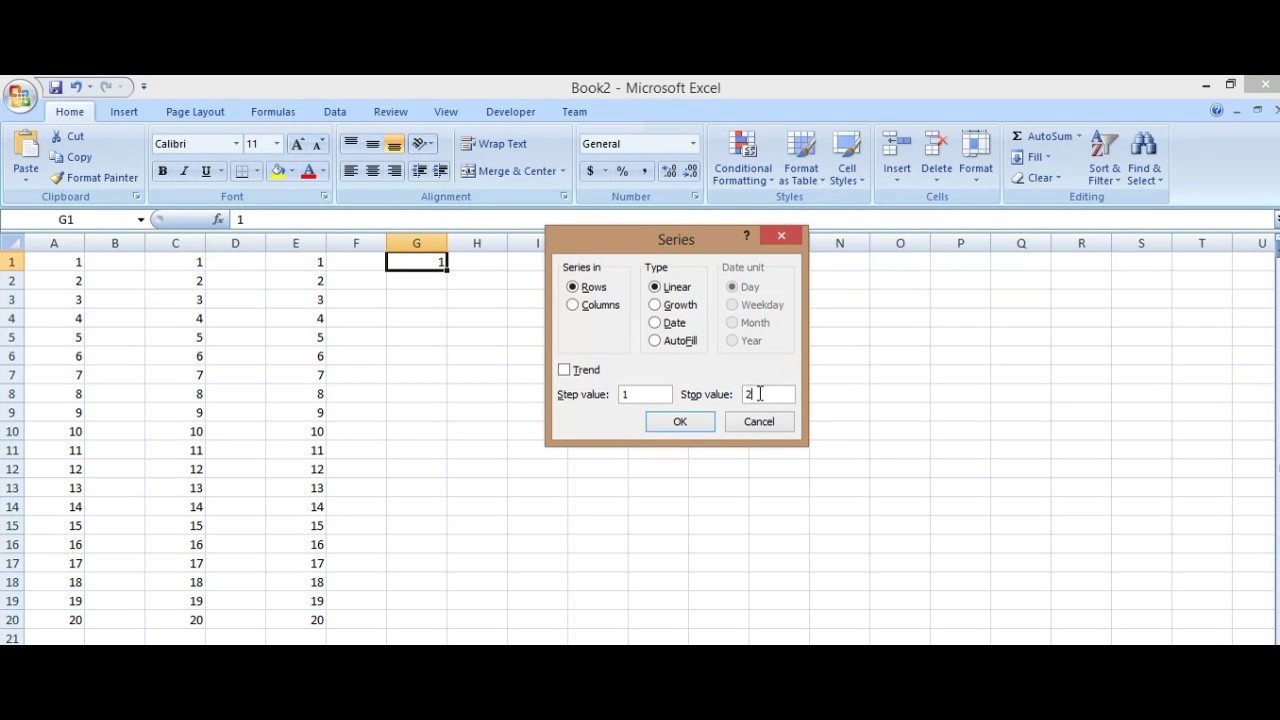Click Copy in Clipboard group
This screenshot has height=720, width=1280.
pos(71,157)
